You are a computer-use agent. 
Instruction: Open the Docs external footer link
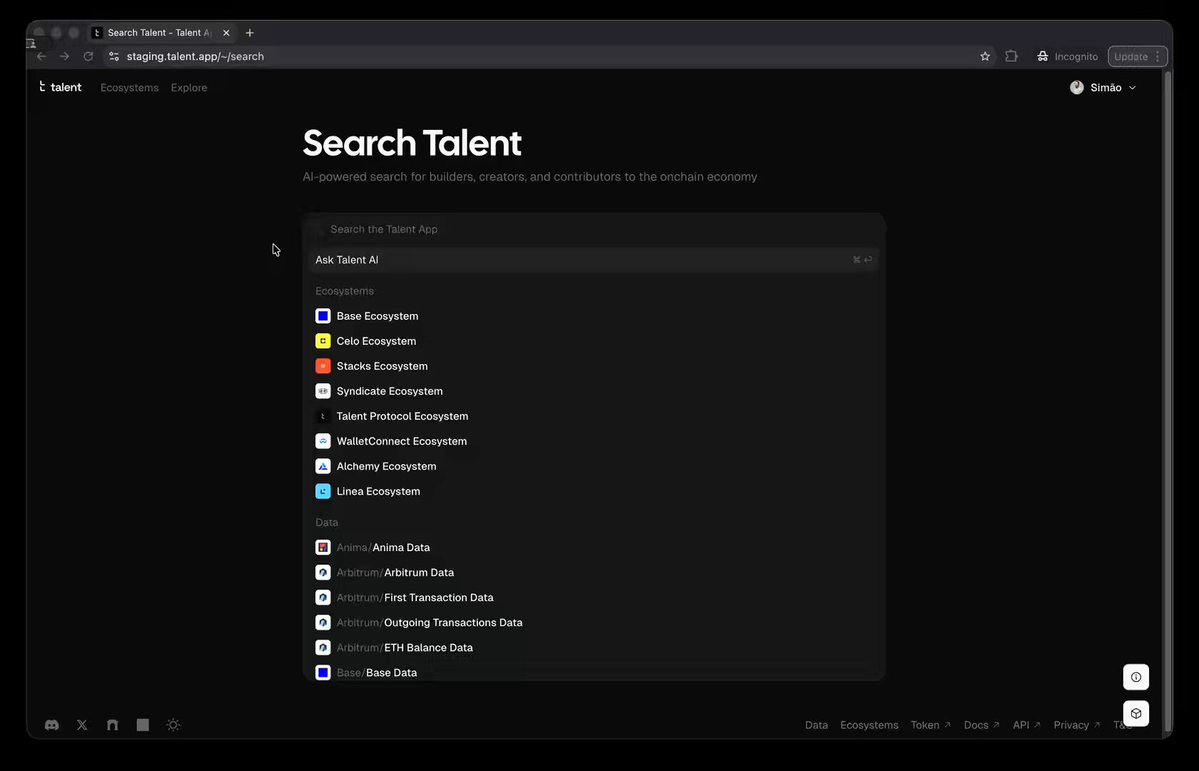coord(982,725)
